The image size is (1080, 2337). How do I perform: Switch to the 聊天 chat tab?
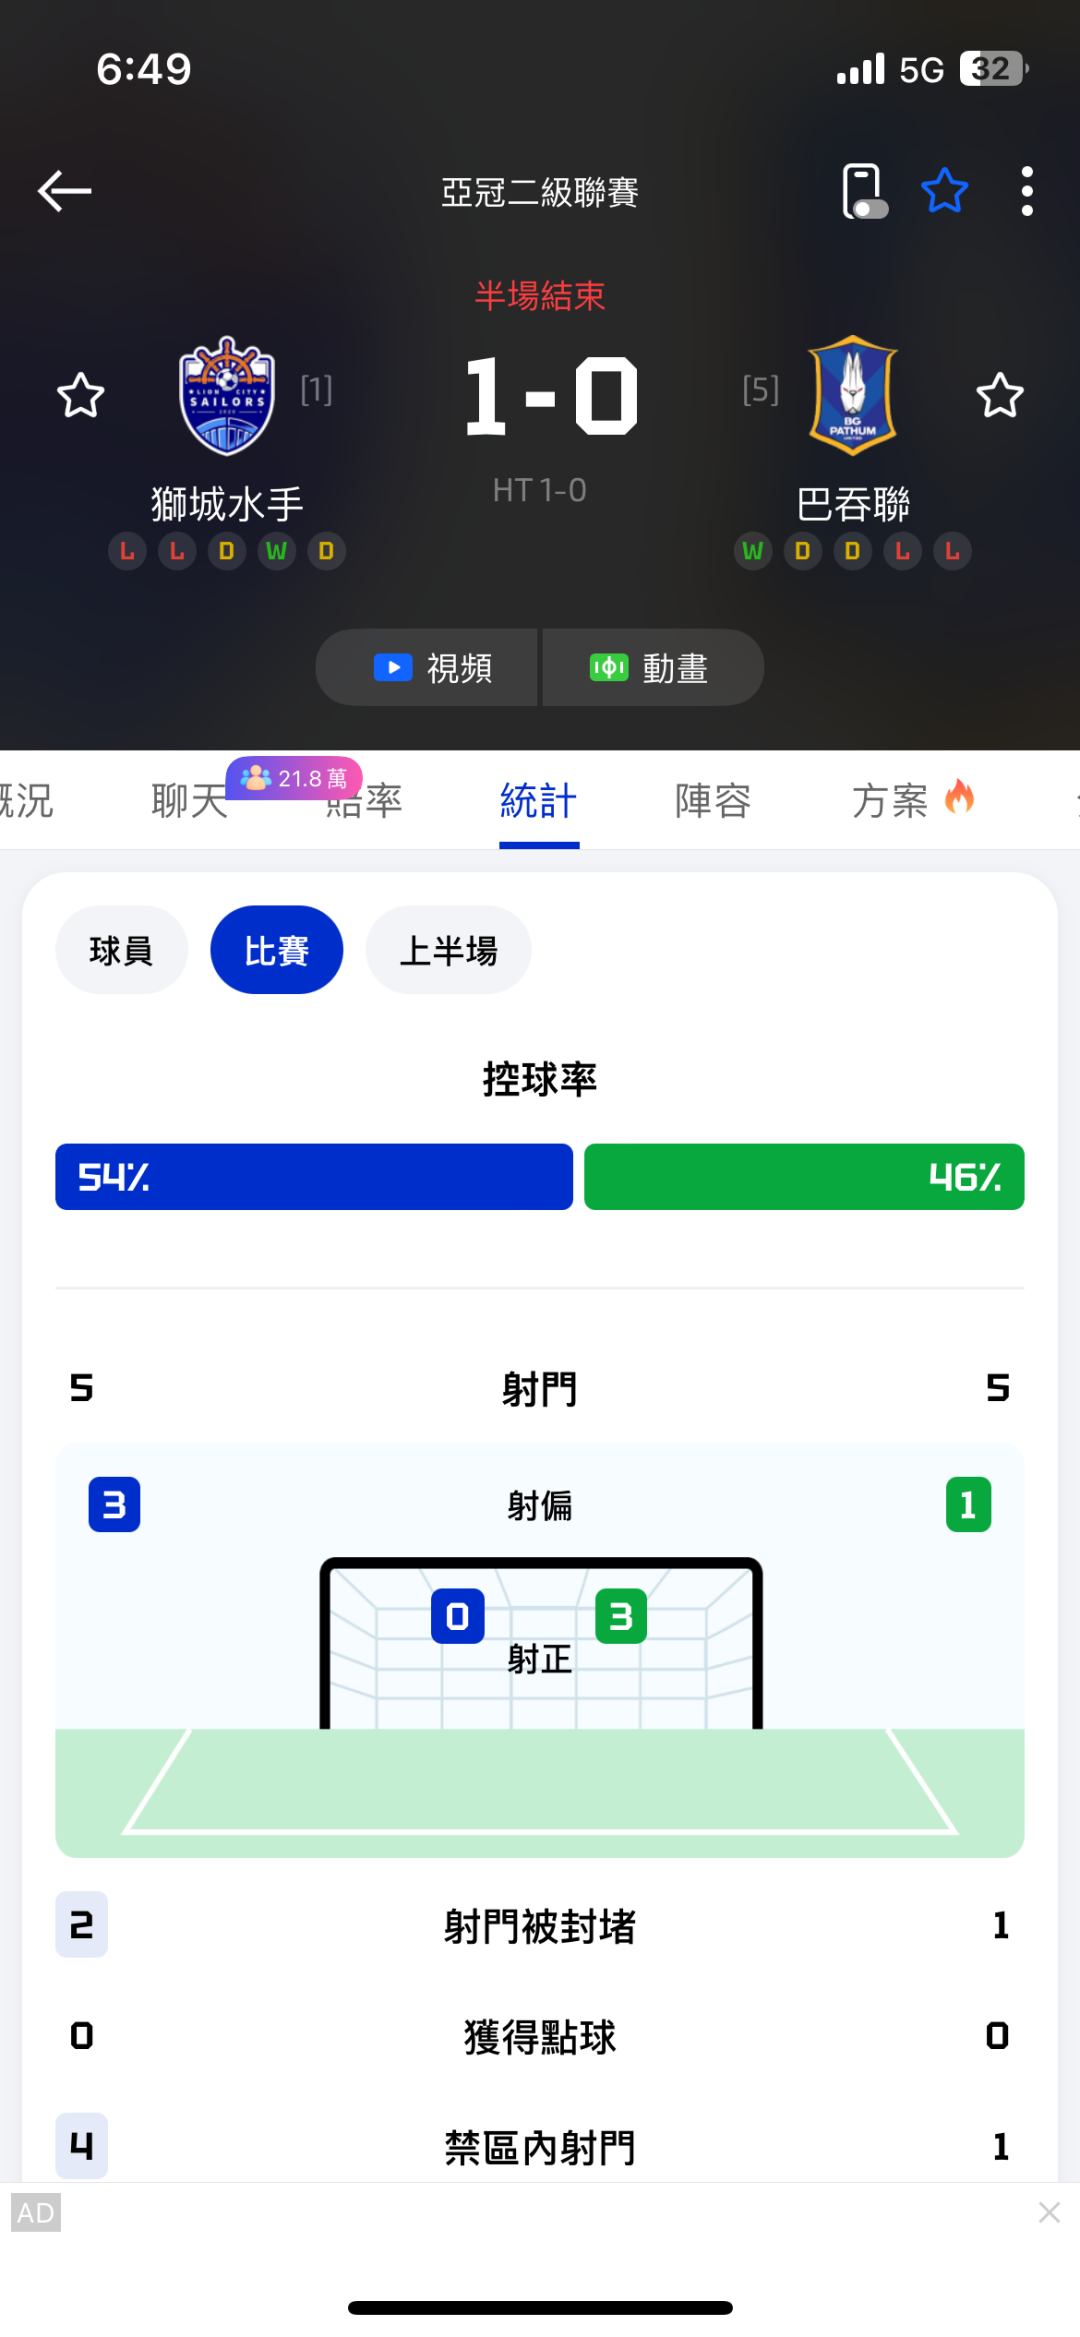190,801
